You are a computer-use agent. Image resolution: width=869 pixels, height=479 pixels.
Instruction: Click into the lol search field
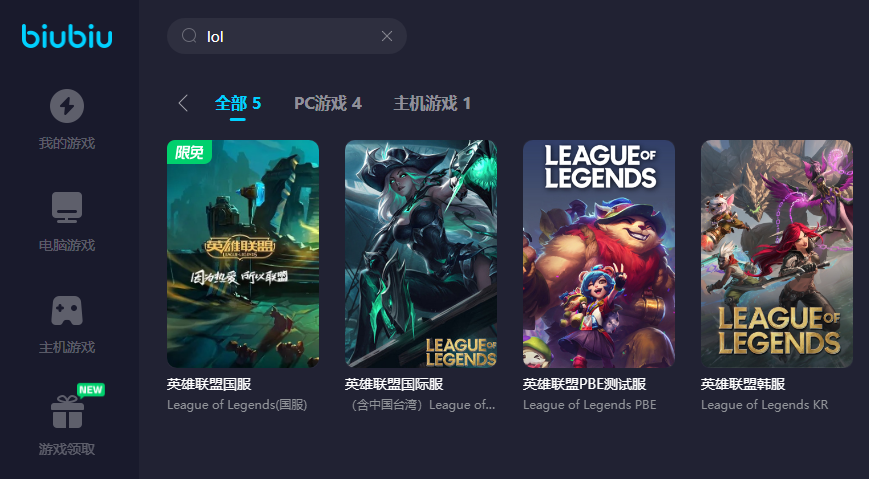click(x=287, y=36)
